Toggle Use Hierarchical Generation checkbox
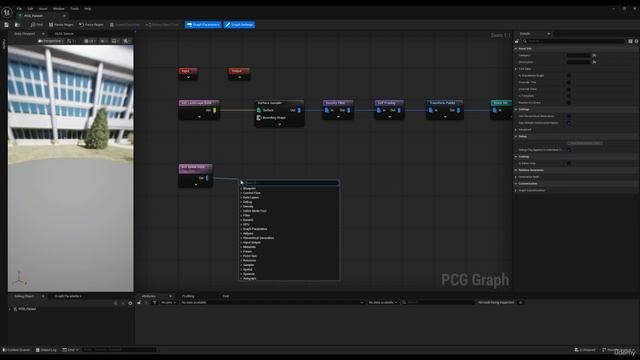This screenshot has height=360, width=640. coord(569,116)
